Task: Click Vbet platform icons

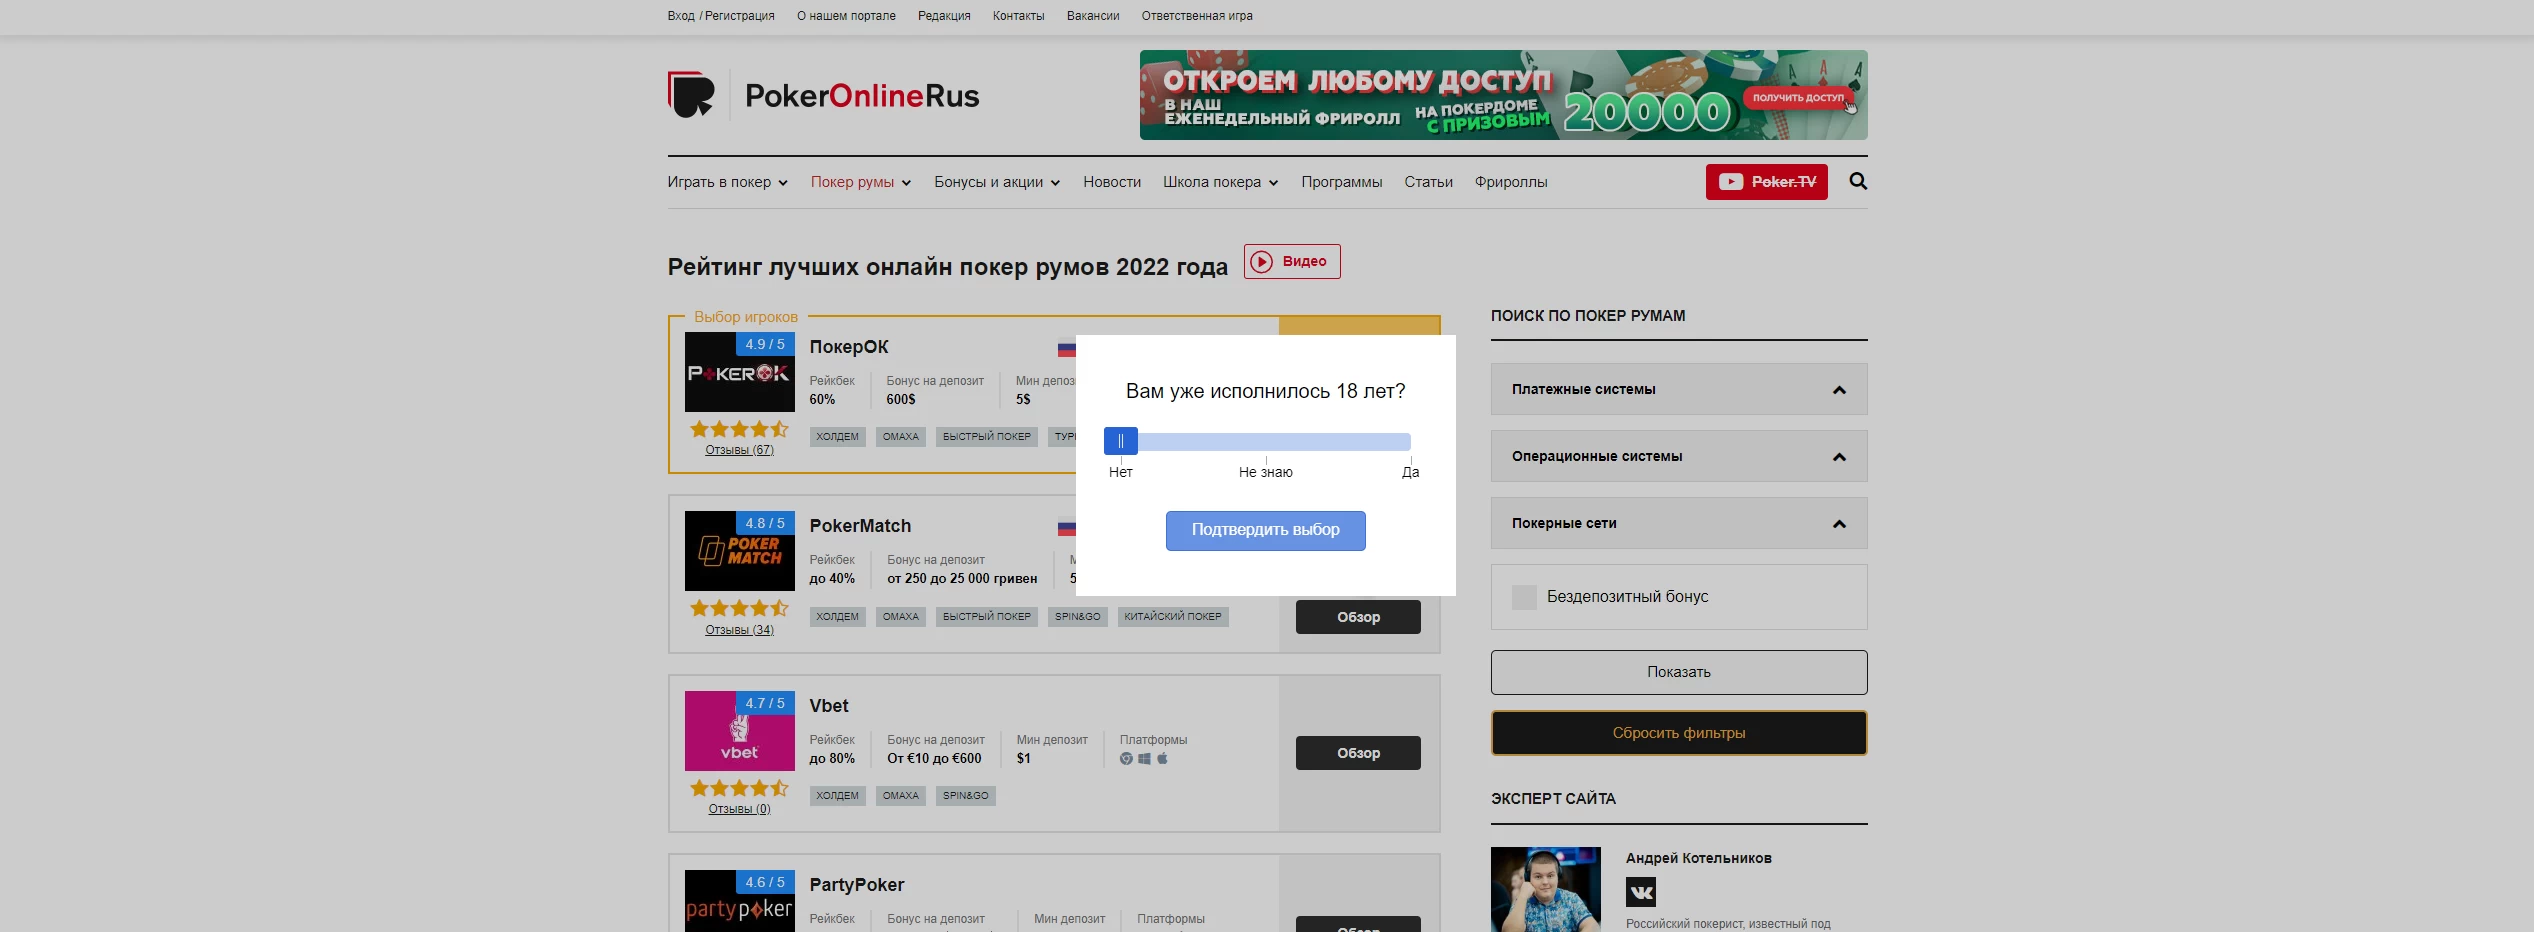Action: click(1144, 759)
